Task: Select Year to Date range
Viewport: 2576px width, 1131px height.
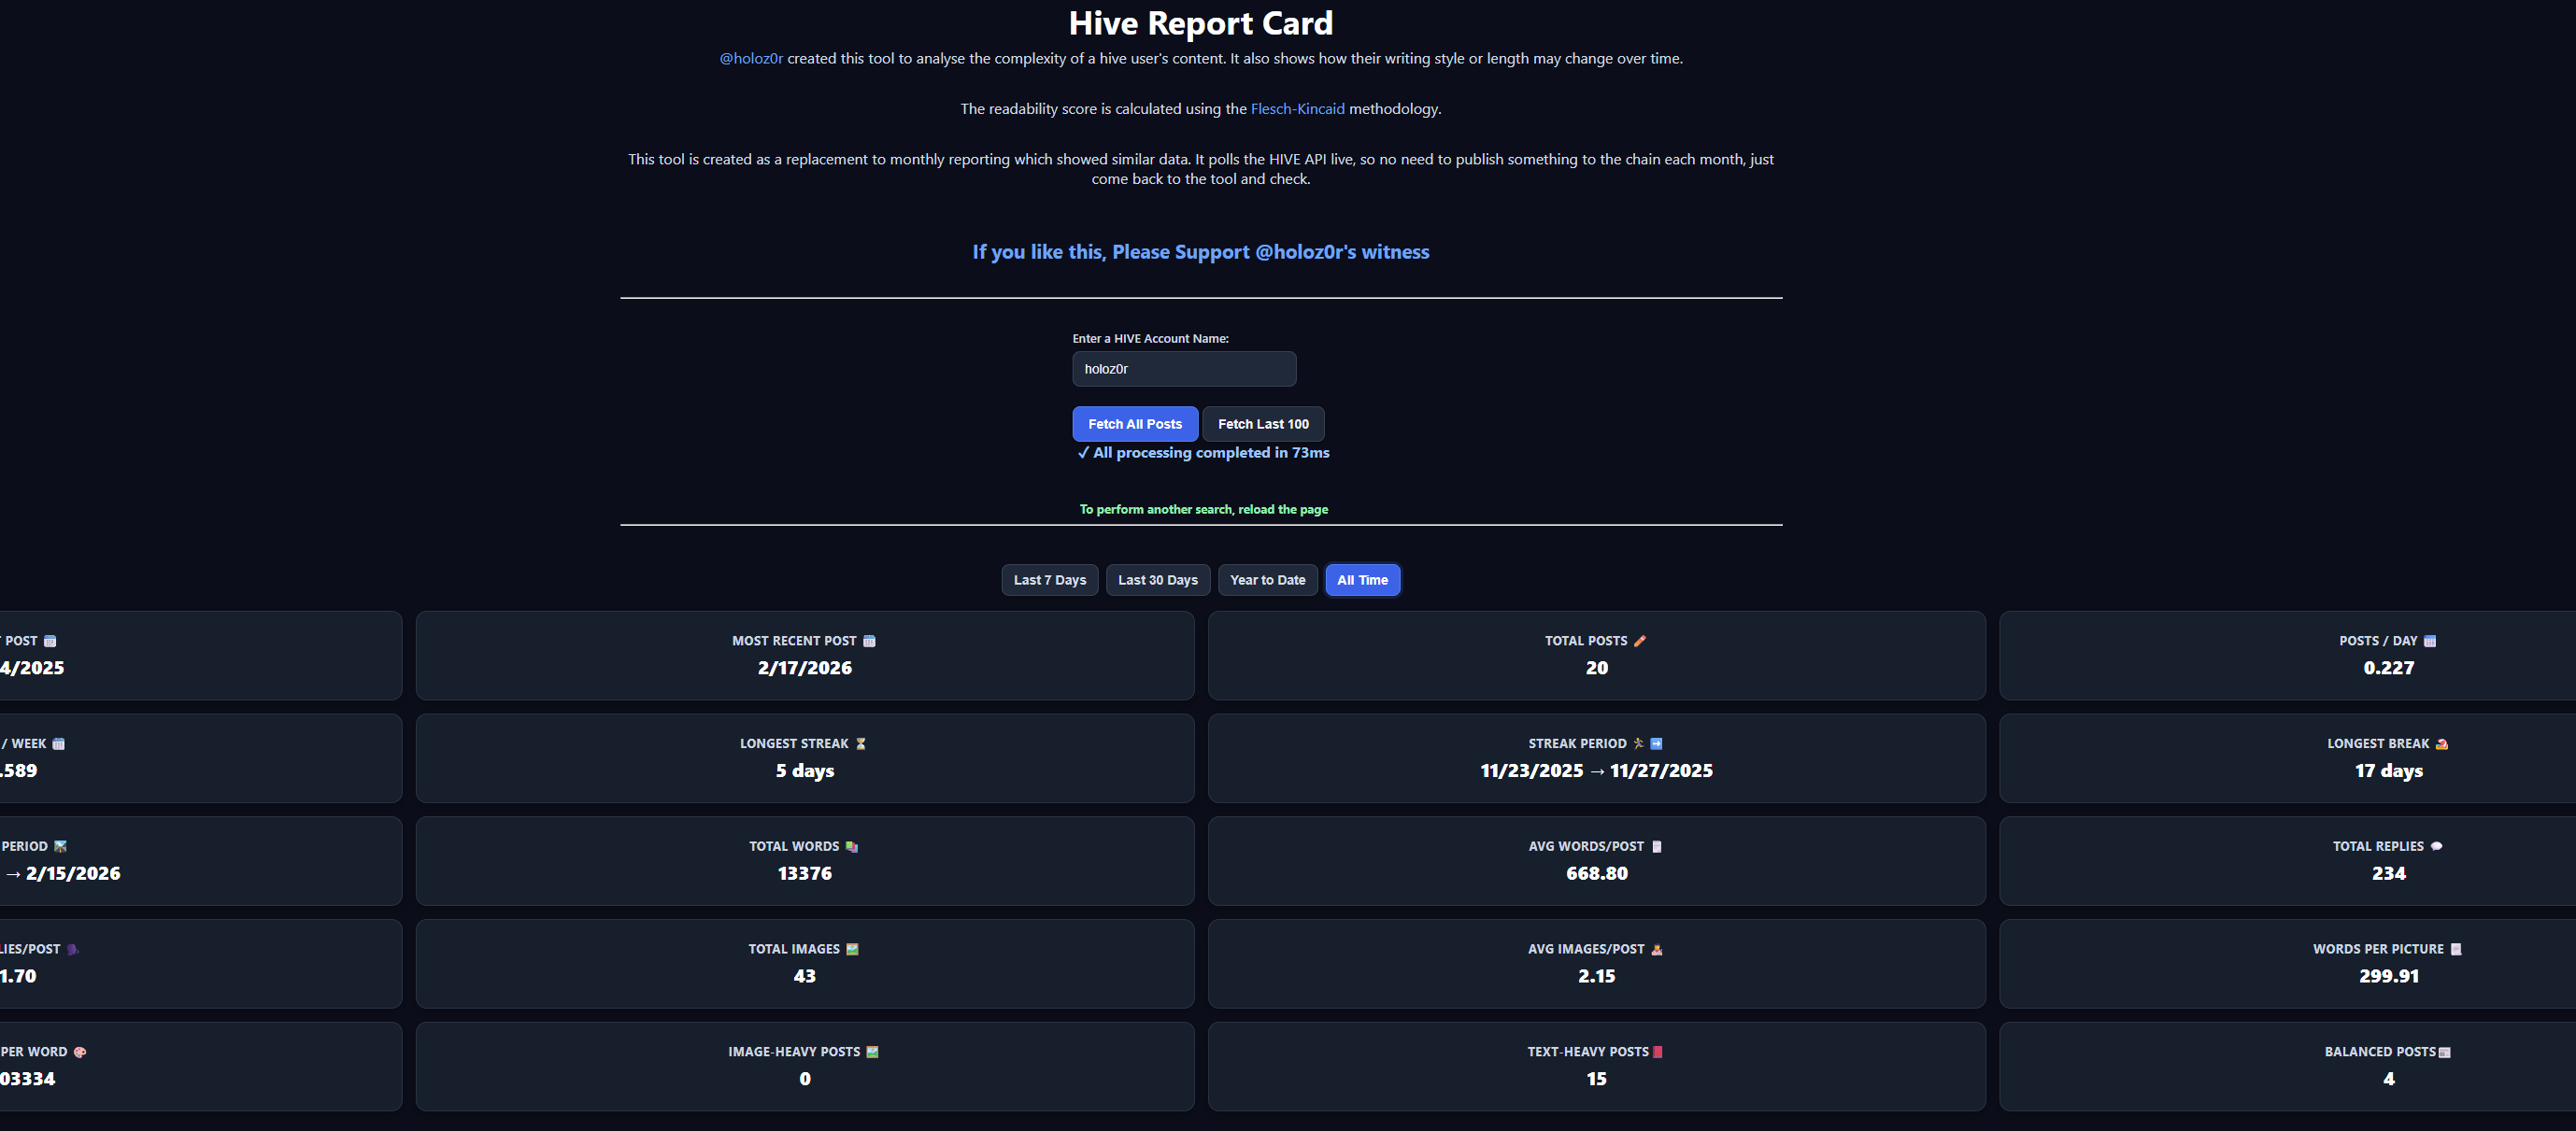Action: [x=1267, y=580]
